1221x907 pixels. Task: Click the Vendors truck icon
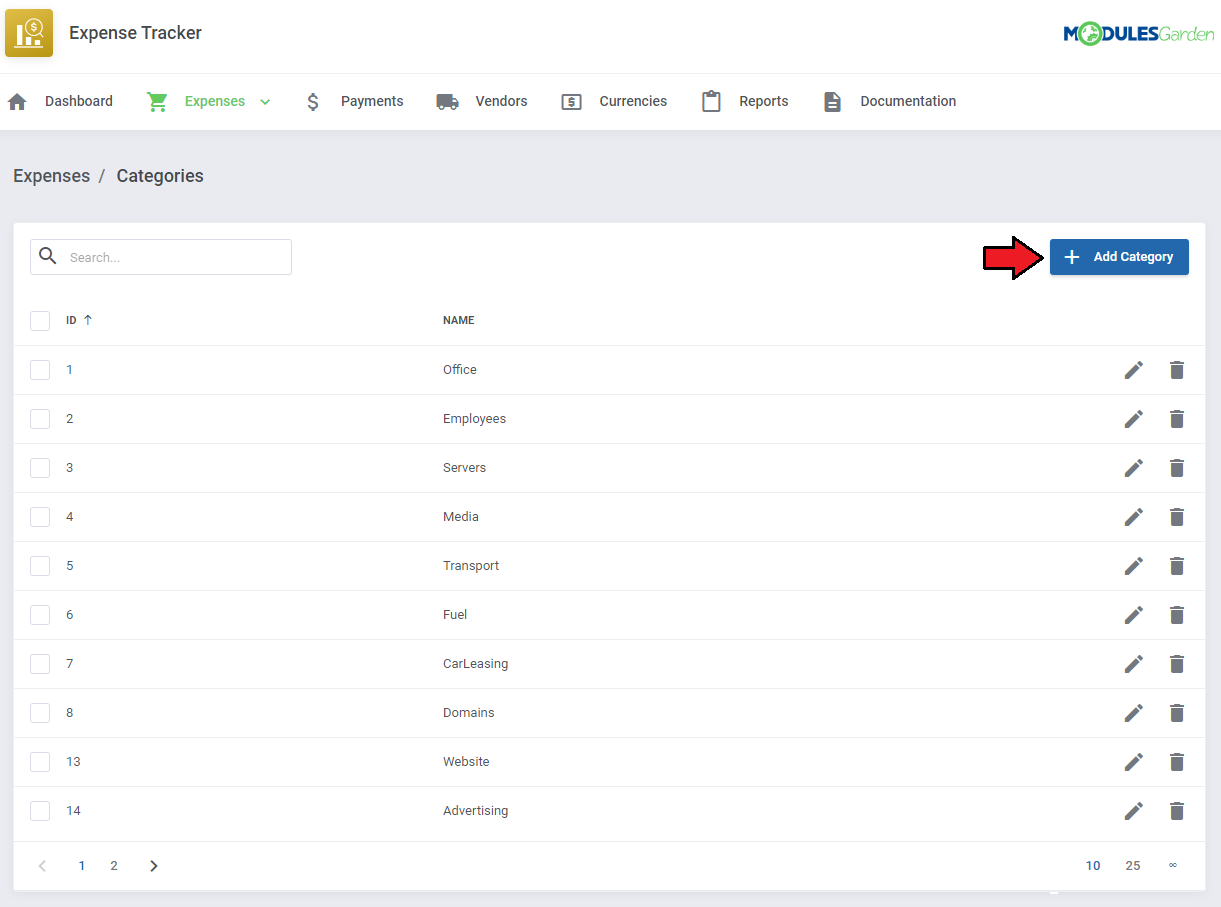click(x=447, y=102)
